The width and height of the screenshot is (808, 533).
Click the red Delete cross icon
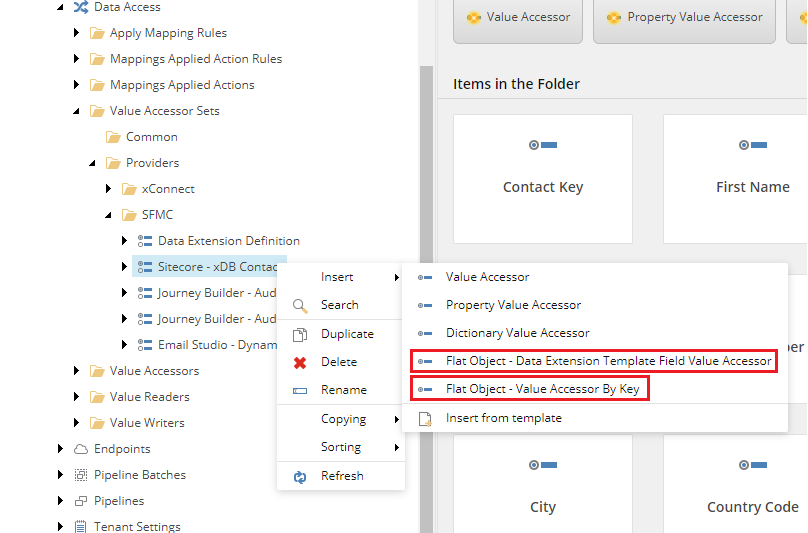point(300,363)
